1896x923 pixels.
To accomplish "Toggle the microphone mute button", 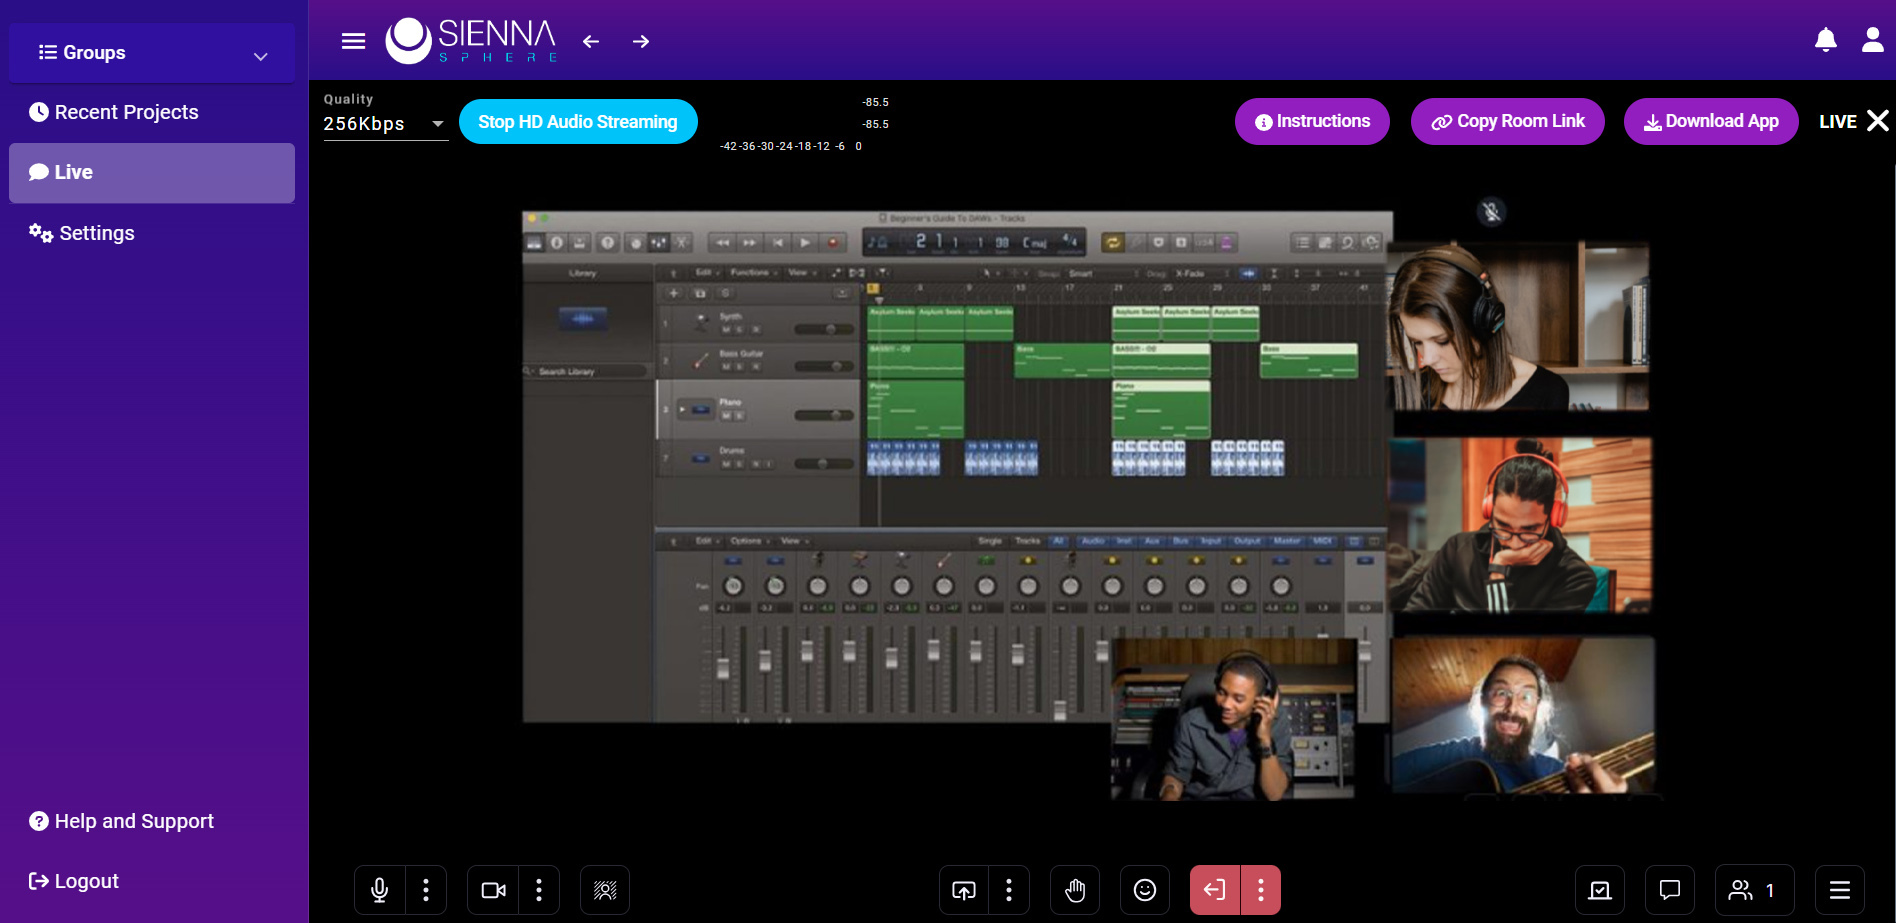I will [380, 890].
